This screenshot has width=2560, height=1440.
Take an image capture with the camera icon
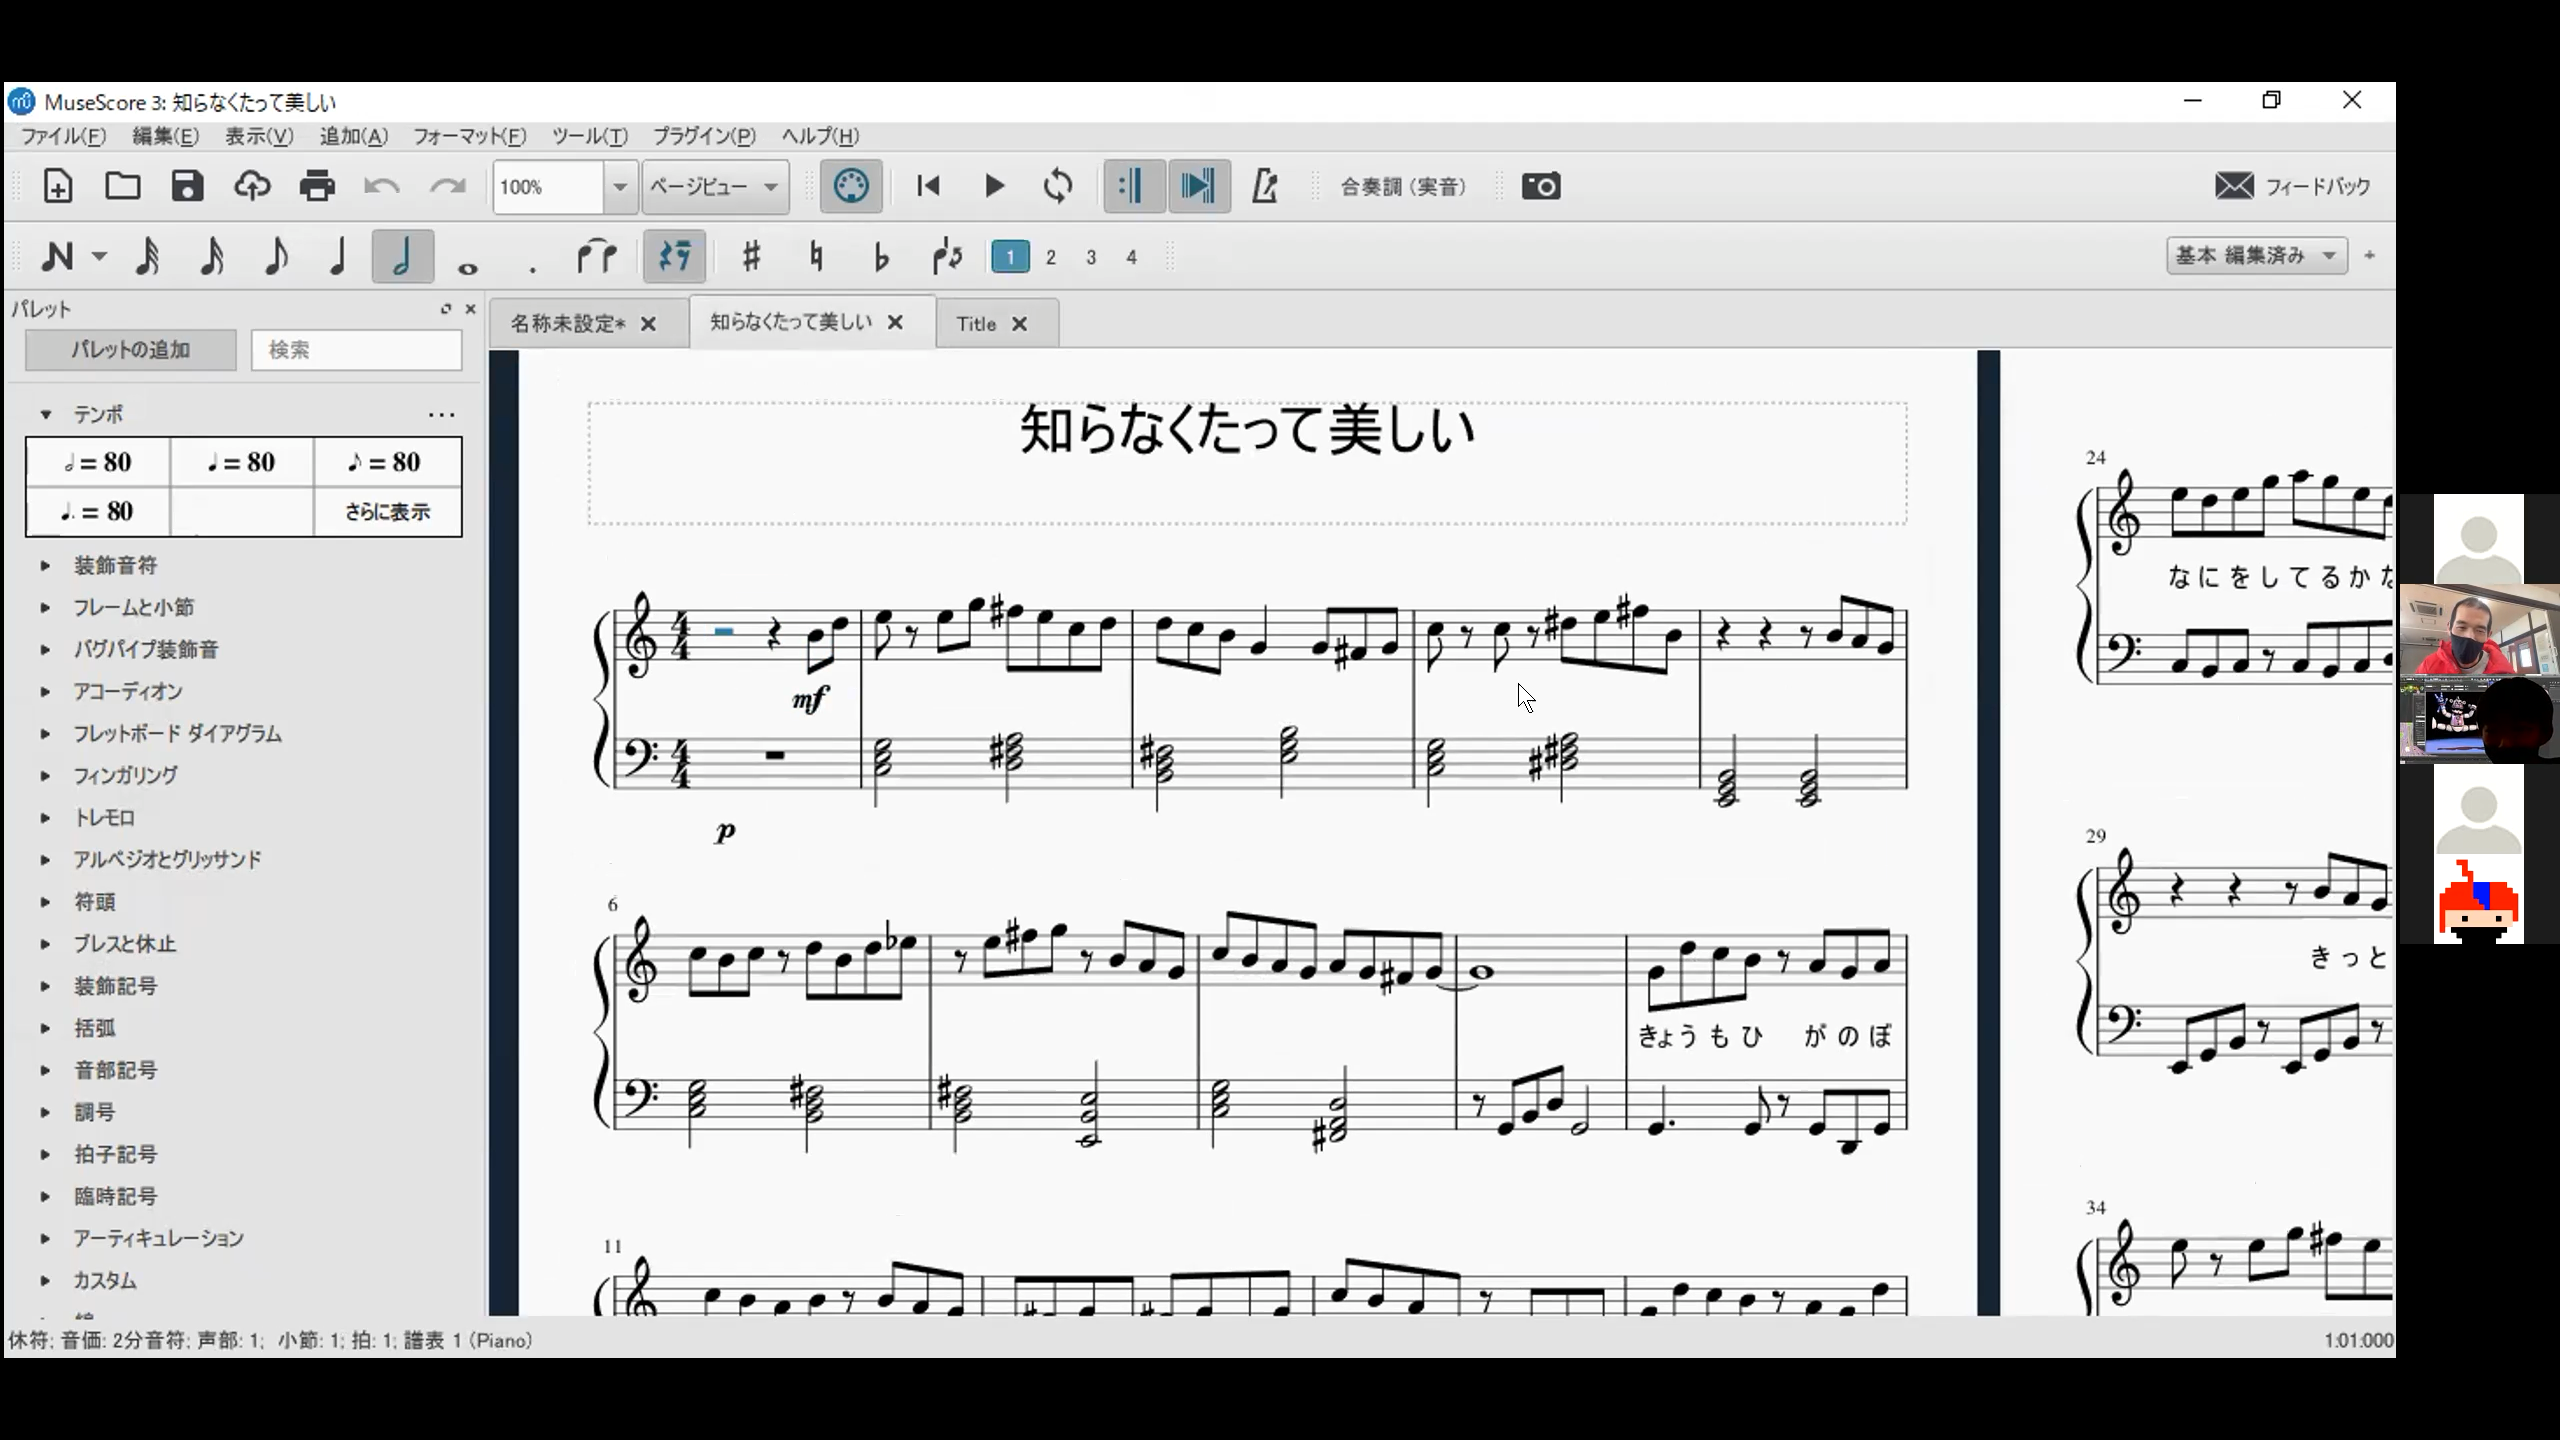[1540, 186]
